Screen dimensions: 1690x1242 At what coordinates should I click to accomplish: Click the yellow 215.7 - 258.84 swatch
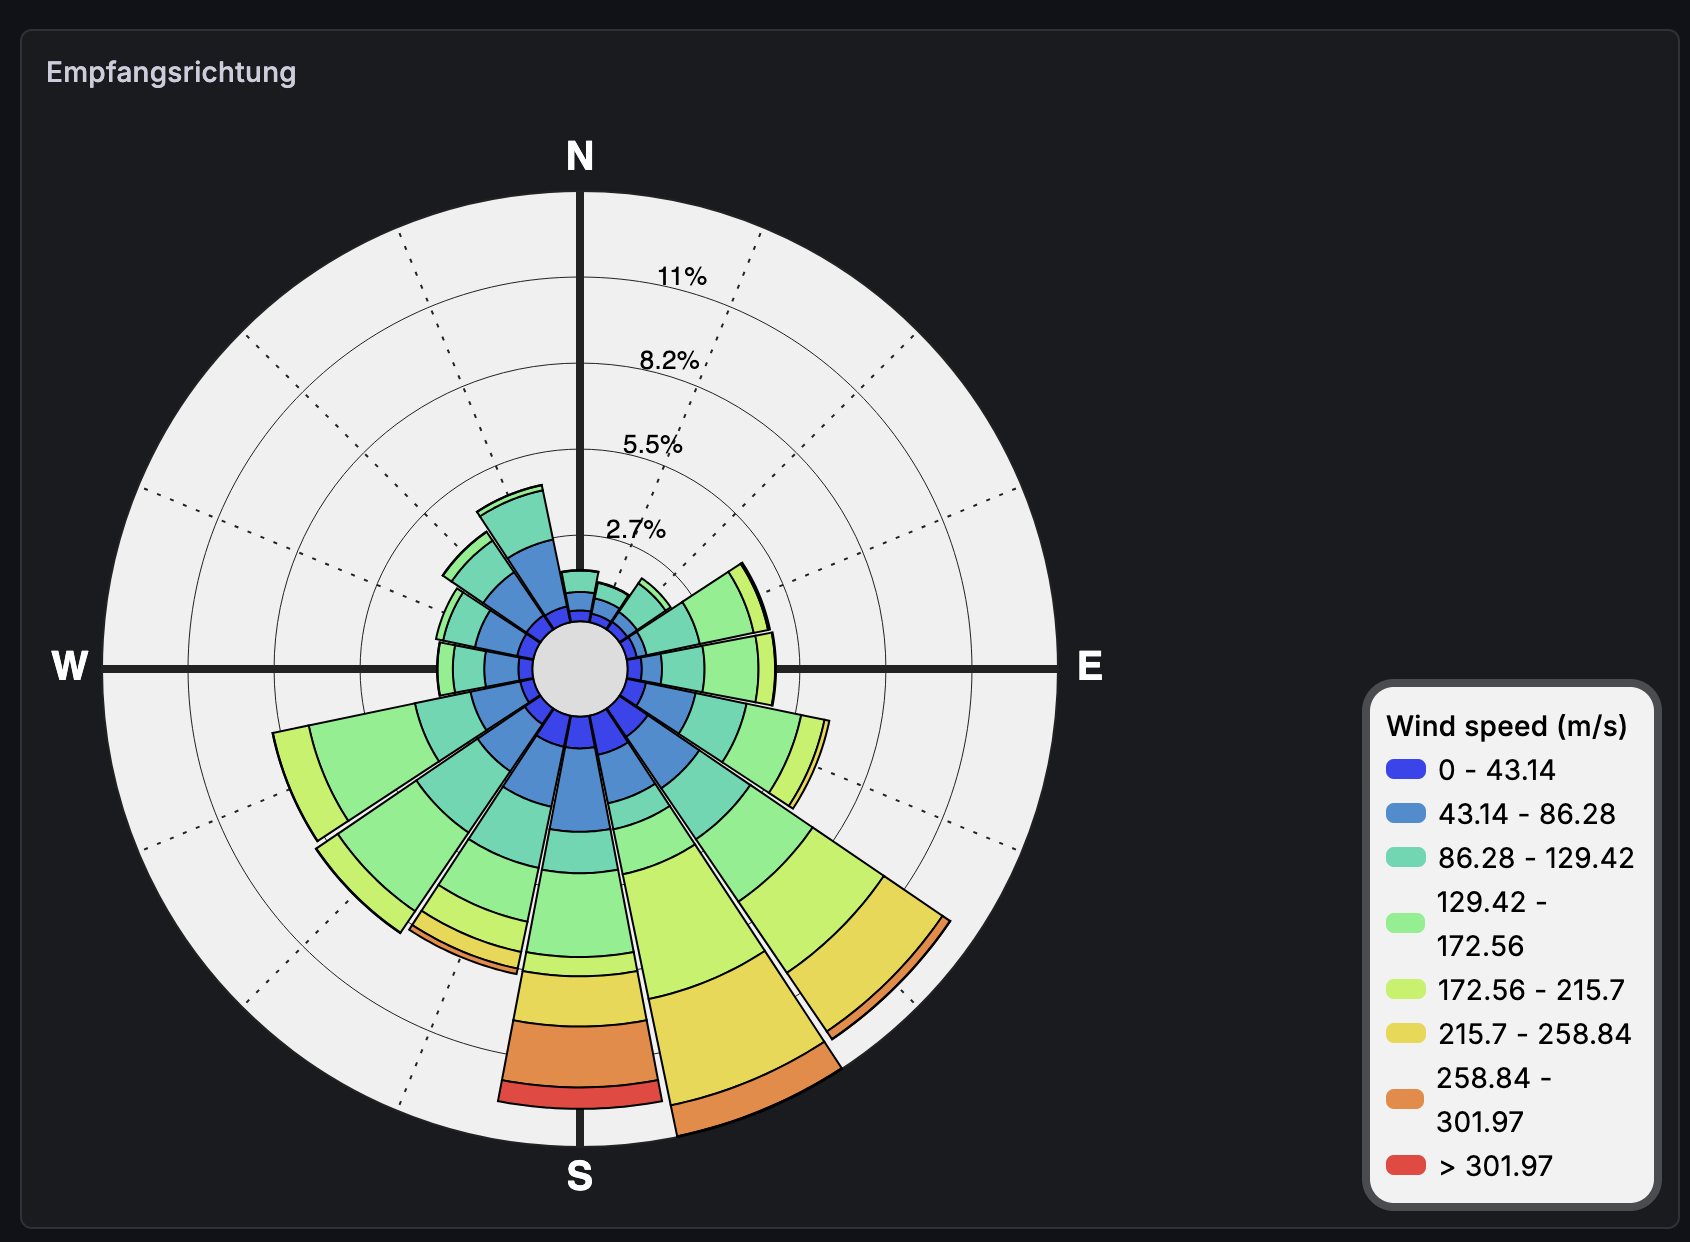point(1405,1033)
